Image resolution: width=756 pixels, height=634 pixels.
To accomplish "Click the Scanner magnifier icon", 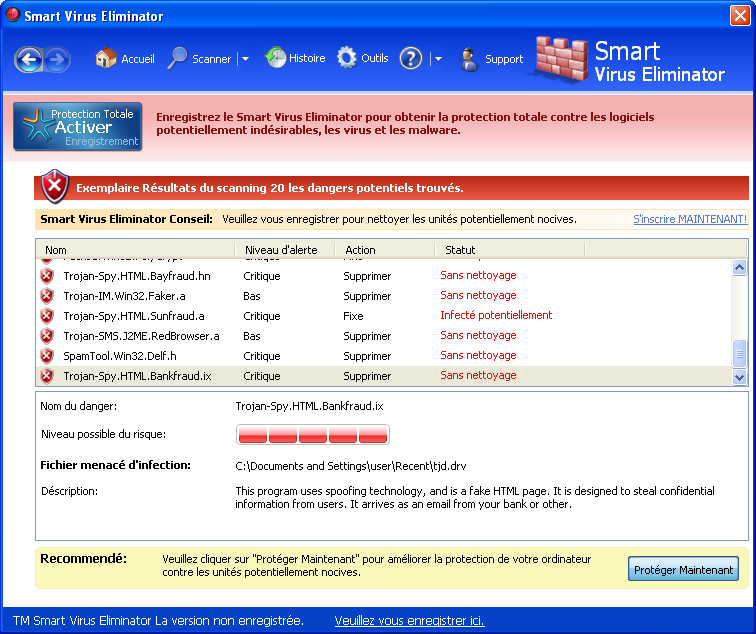I will click(177, 58).
